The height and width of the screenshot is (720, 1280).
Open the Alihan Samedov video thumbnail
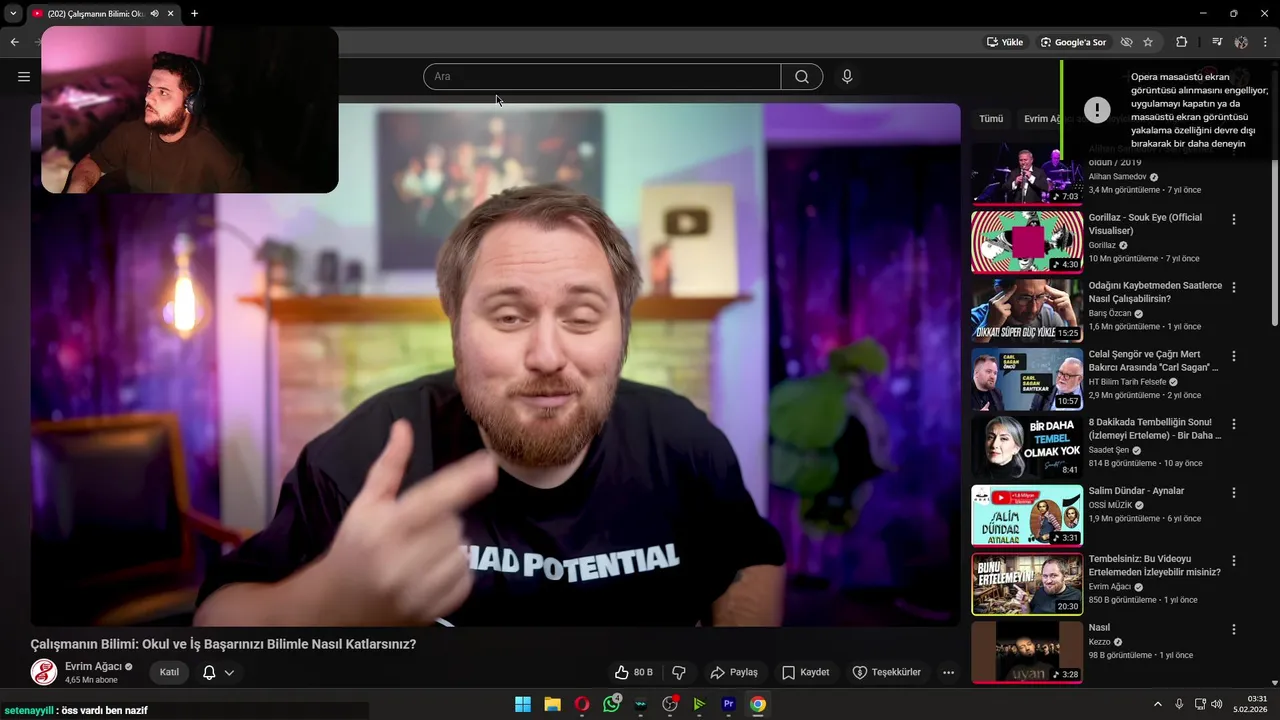click(x=1027, y=174)
